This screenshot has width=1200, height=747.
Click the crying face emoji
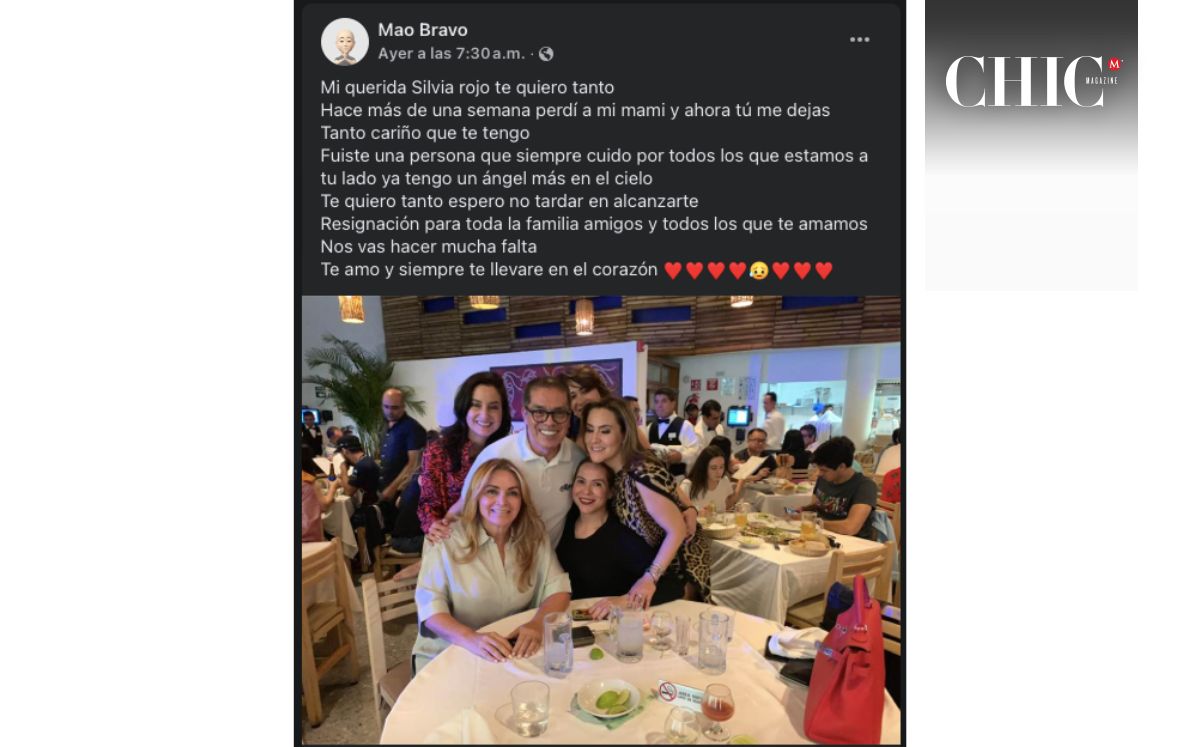point(758,270)
